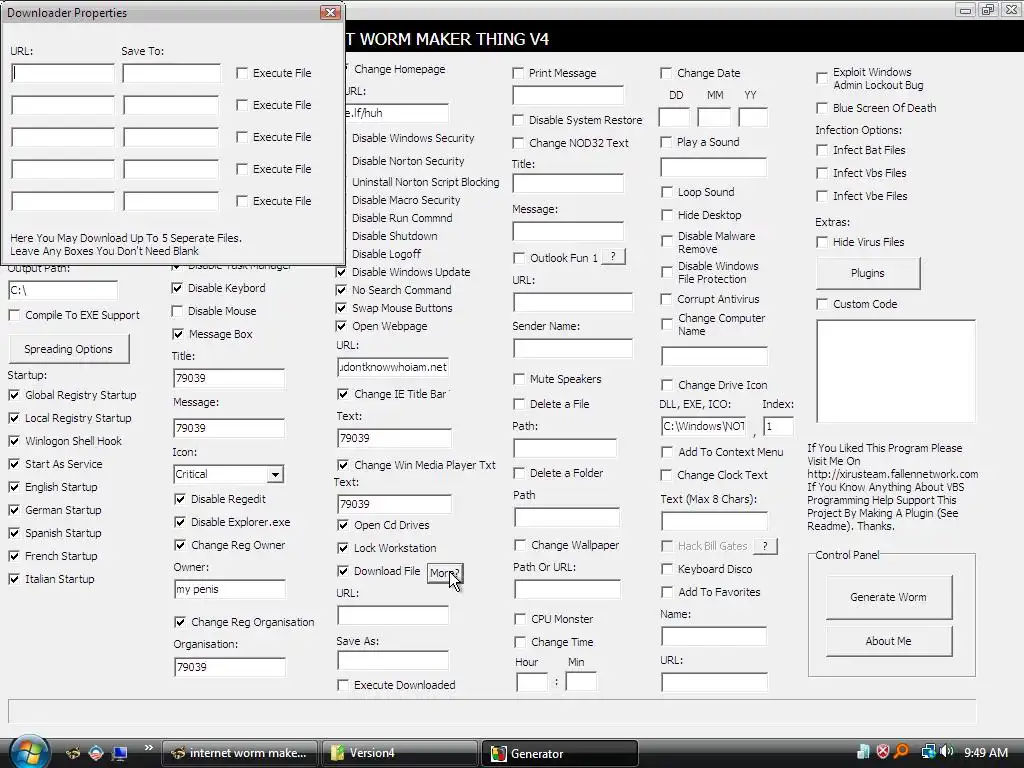Click the red shield security alert tray icon
This screenshot has height=768, width=1024.
pos(882,752)
